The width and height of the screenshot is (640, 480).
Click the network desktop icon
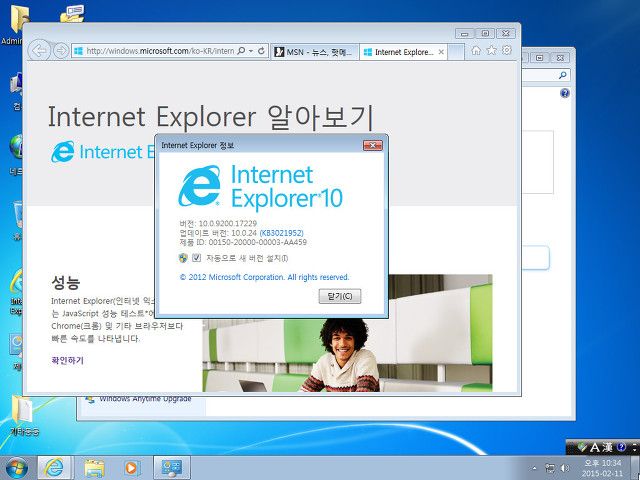click(x=17, y=154)
